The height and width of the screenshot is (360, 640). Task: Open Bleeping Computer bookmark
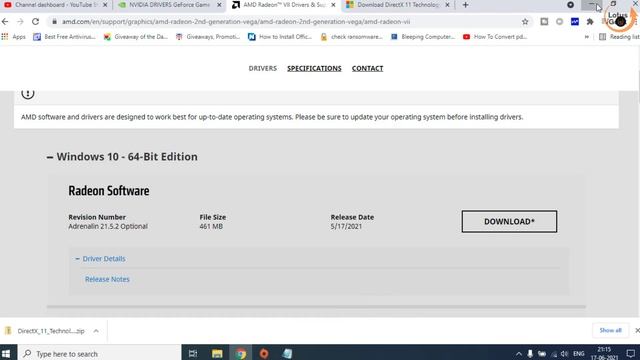pos(423,37)
